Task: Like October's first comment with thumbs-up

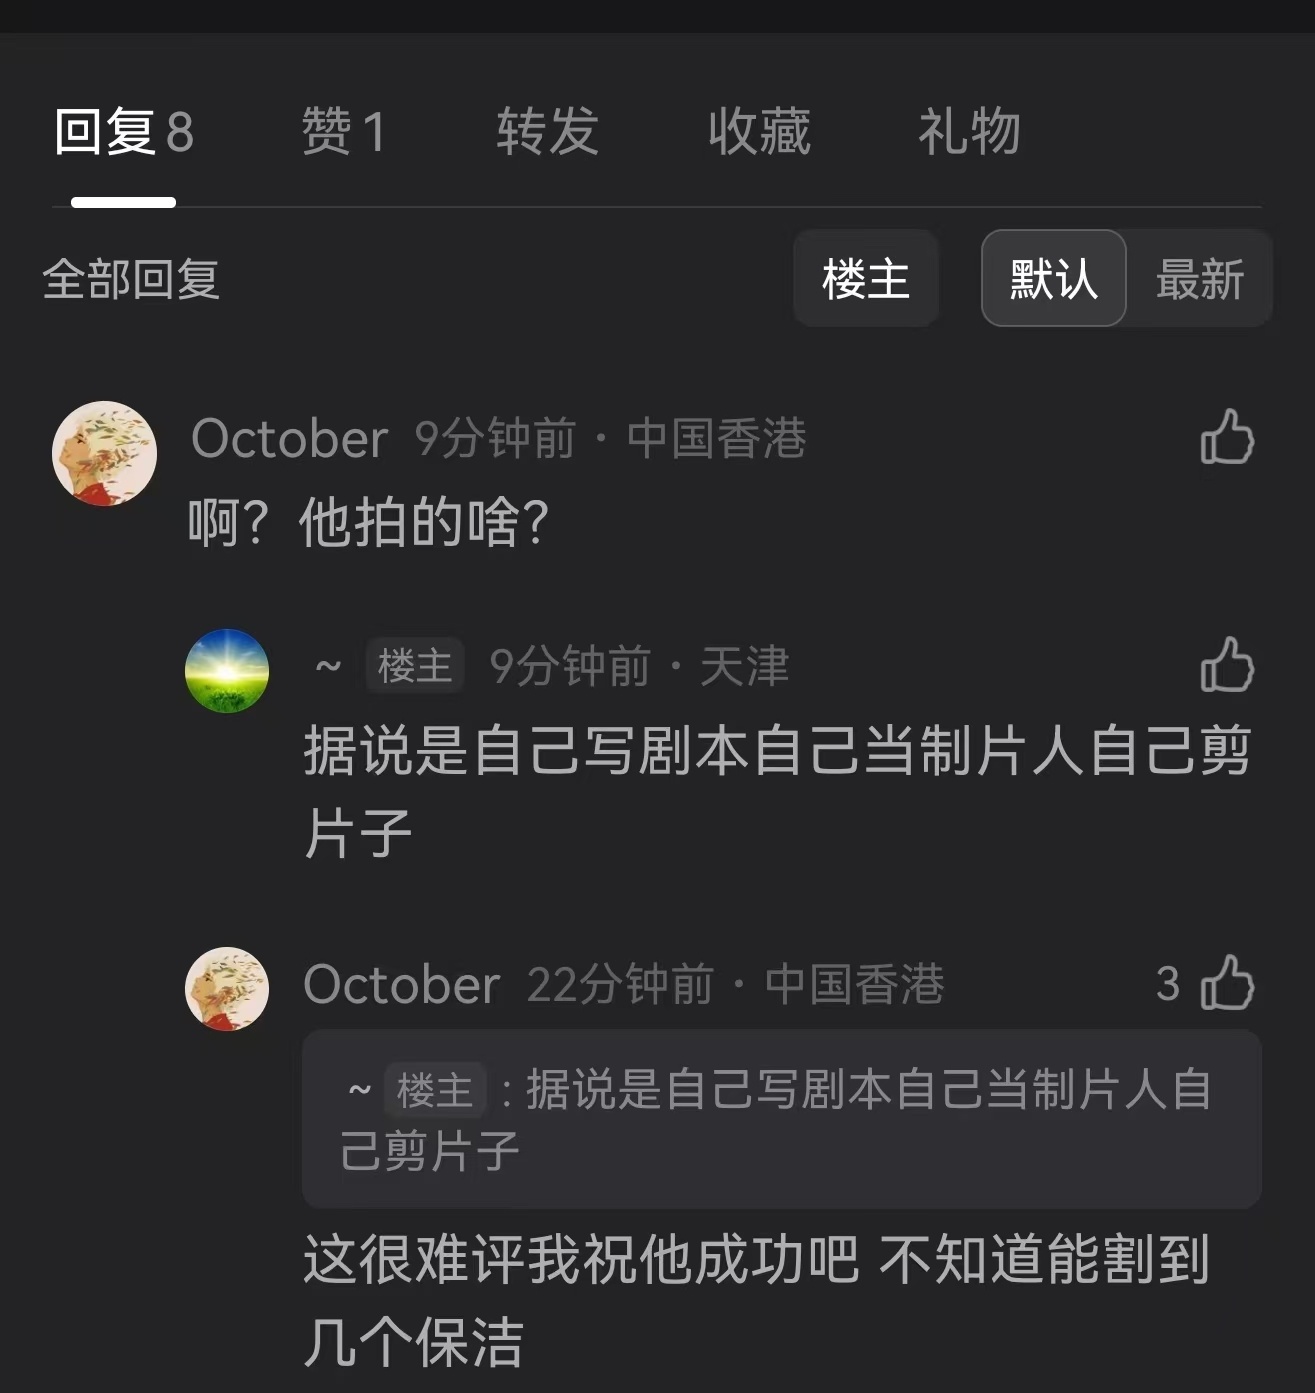Action: [1227, 437]
